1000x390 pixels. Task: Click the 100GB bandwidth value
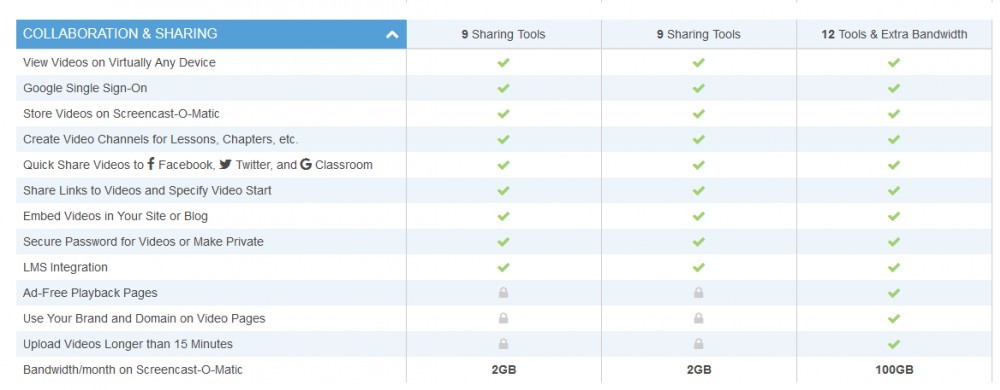(x=894, y=370)
